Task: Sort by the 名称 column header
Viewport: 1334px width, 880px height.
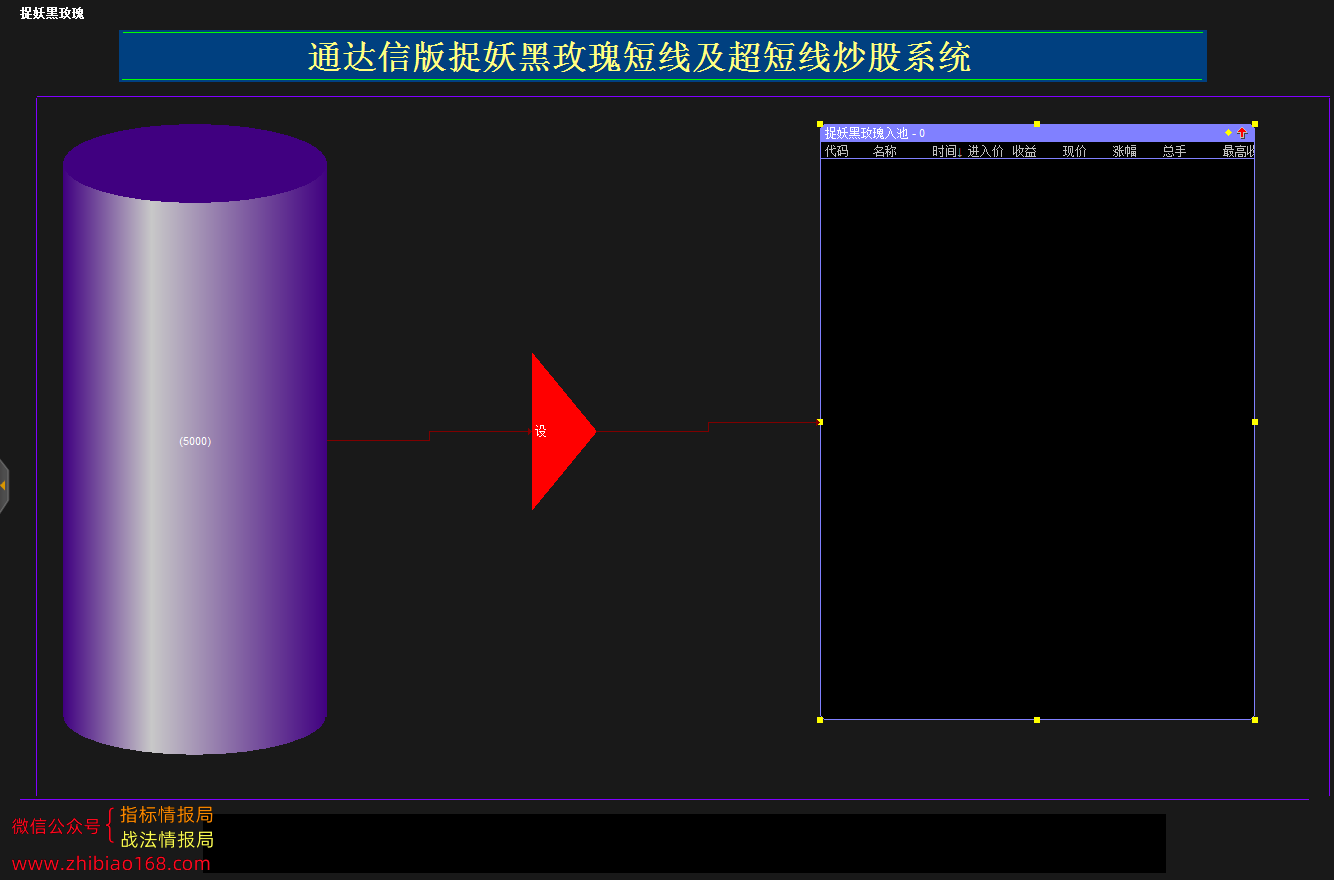Action: click(x=884, y=151)
